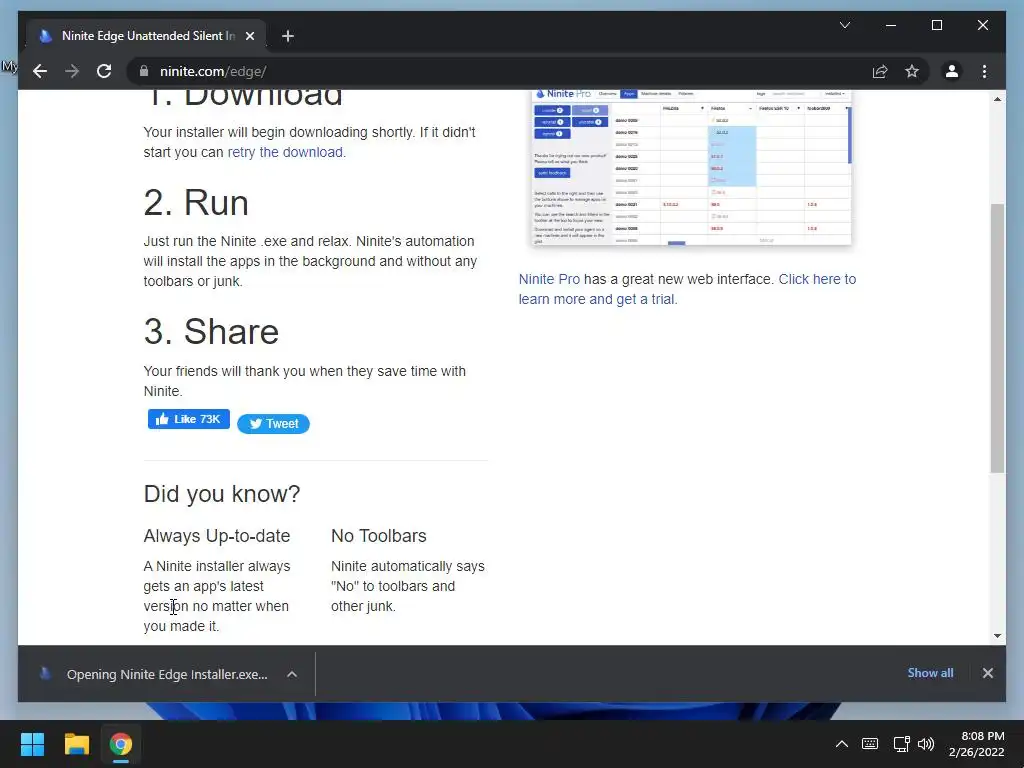Image resolution: width=1024 pixels, height=768 pixels.
Task: Click the scrollbar down arrow
Action: tap(997, 635)
